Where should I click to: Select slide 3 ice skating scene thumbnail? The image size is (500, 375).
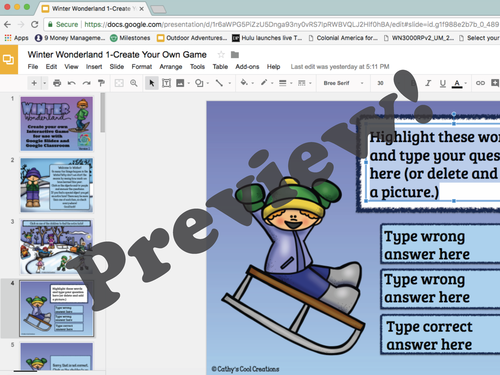(x=57, y=247)
